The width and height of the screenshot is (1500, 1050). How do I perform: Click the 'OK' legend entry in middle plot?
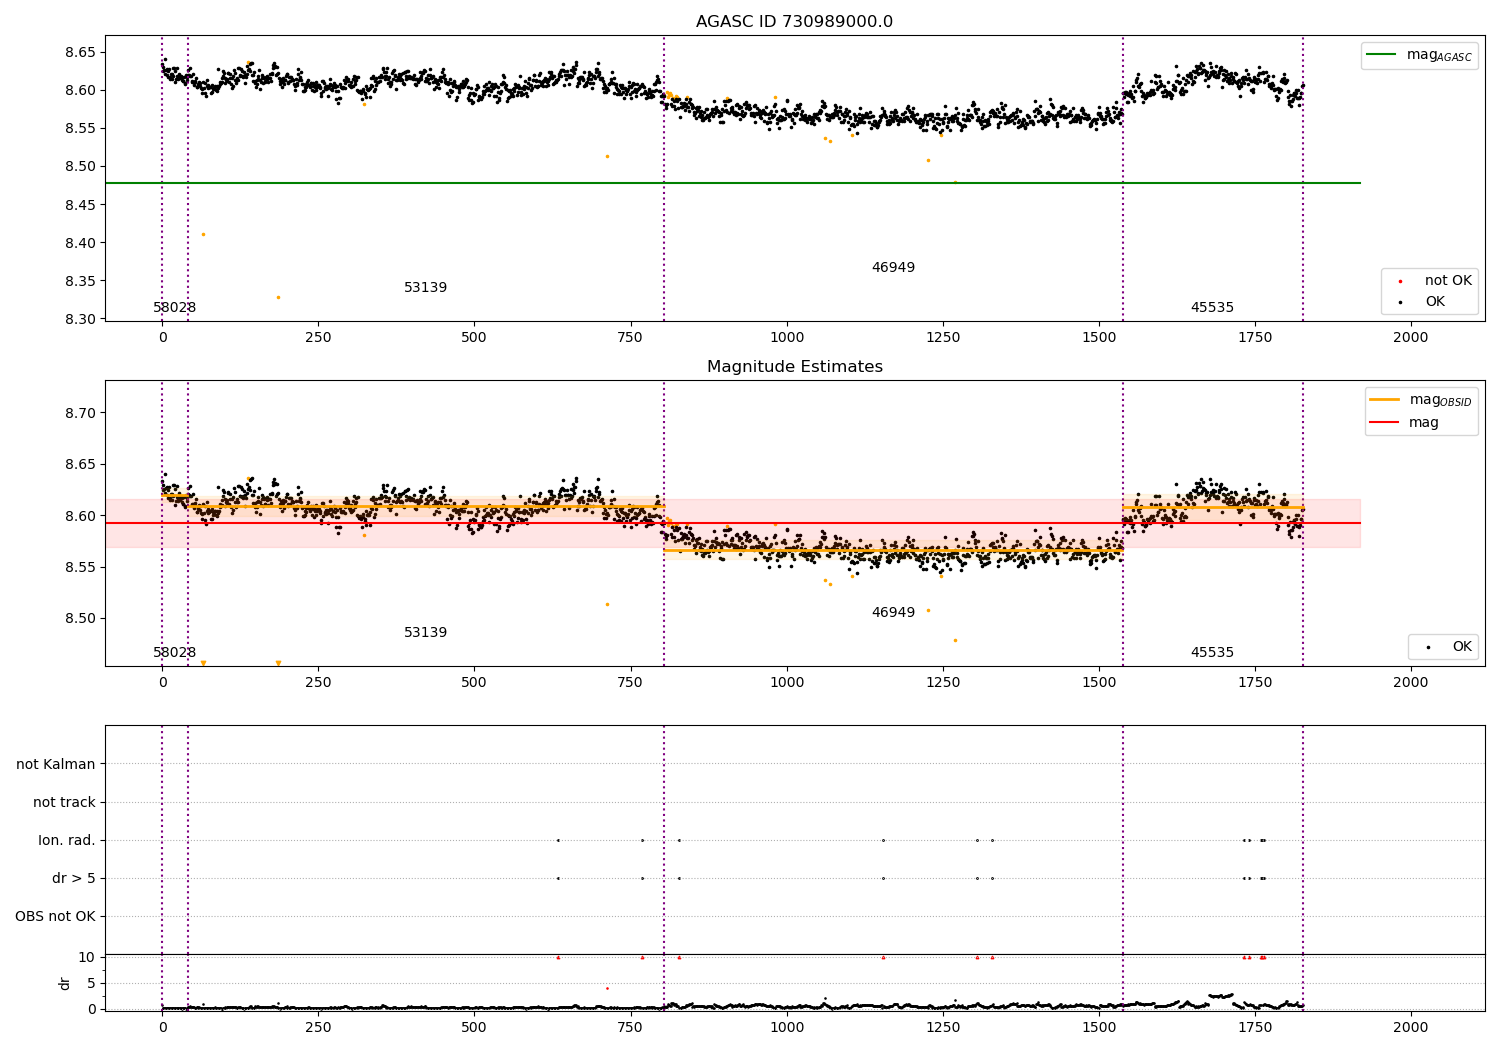(1448, 647)
